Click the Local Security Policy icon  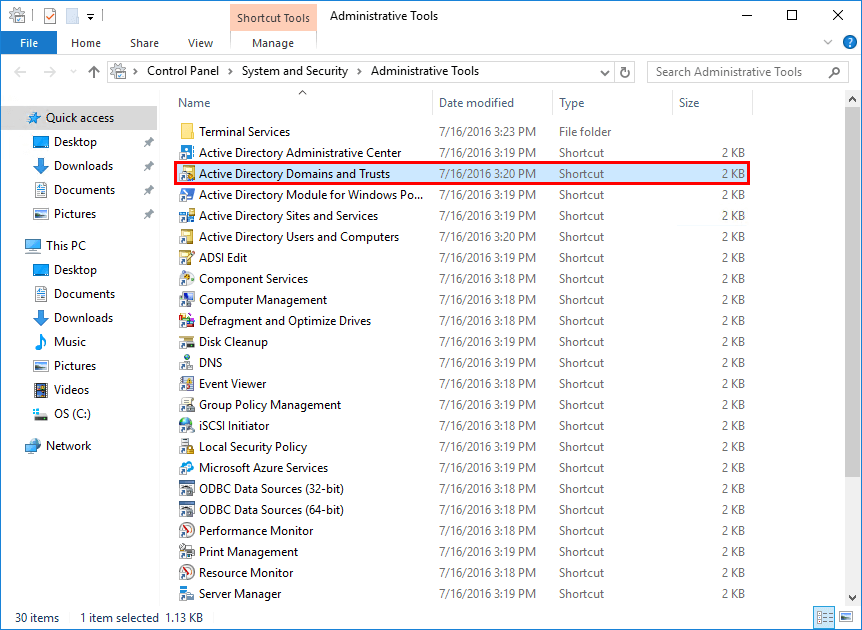point(187,447)
